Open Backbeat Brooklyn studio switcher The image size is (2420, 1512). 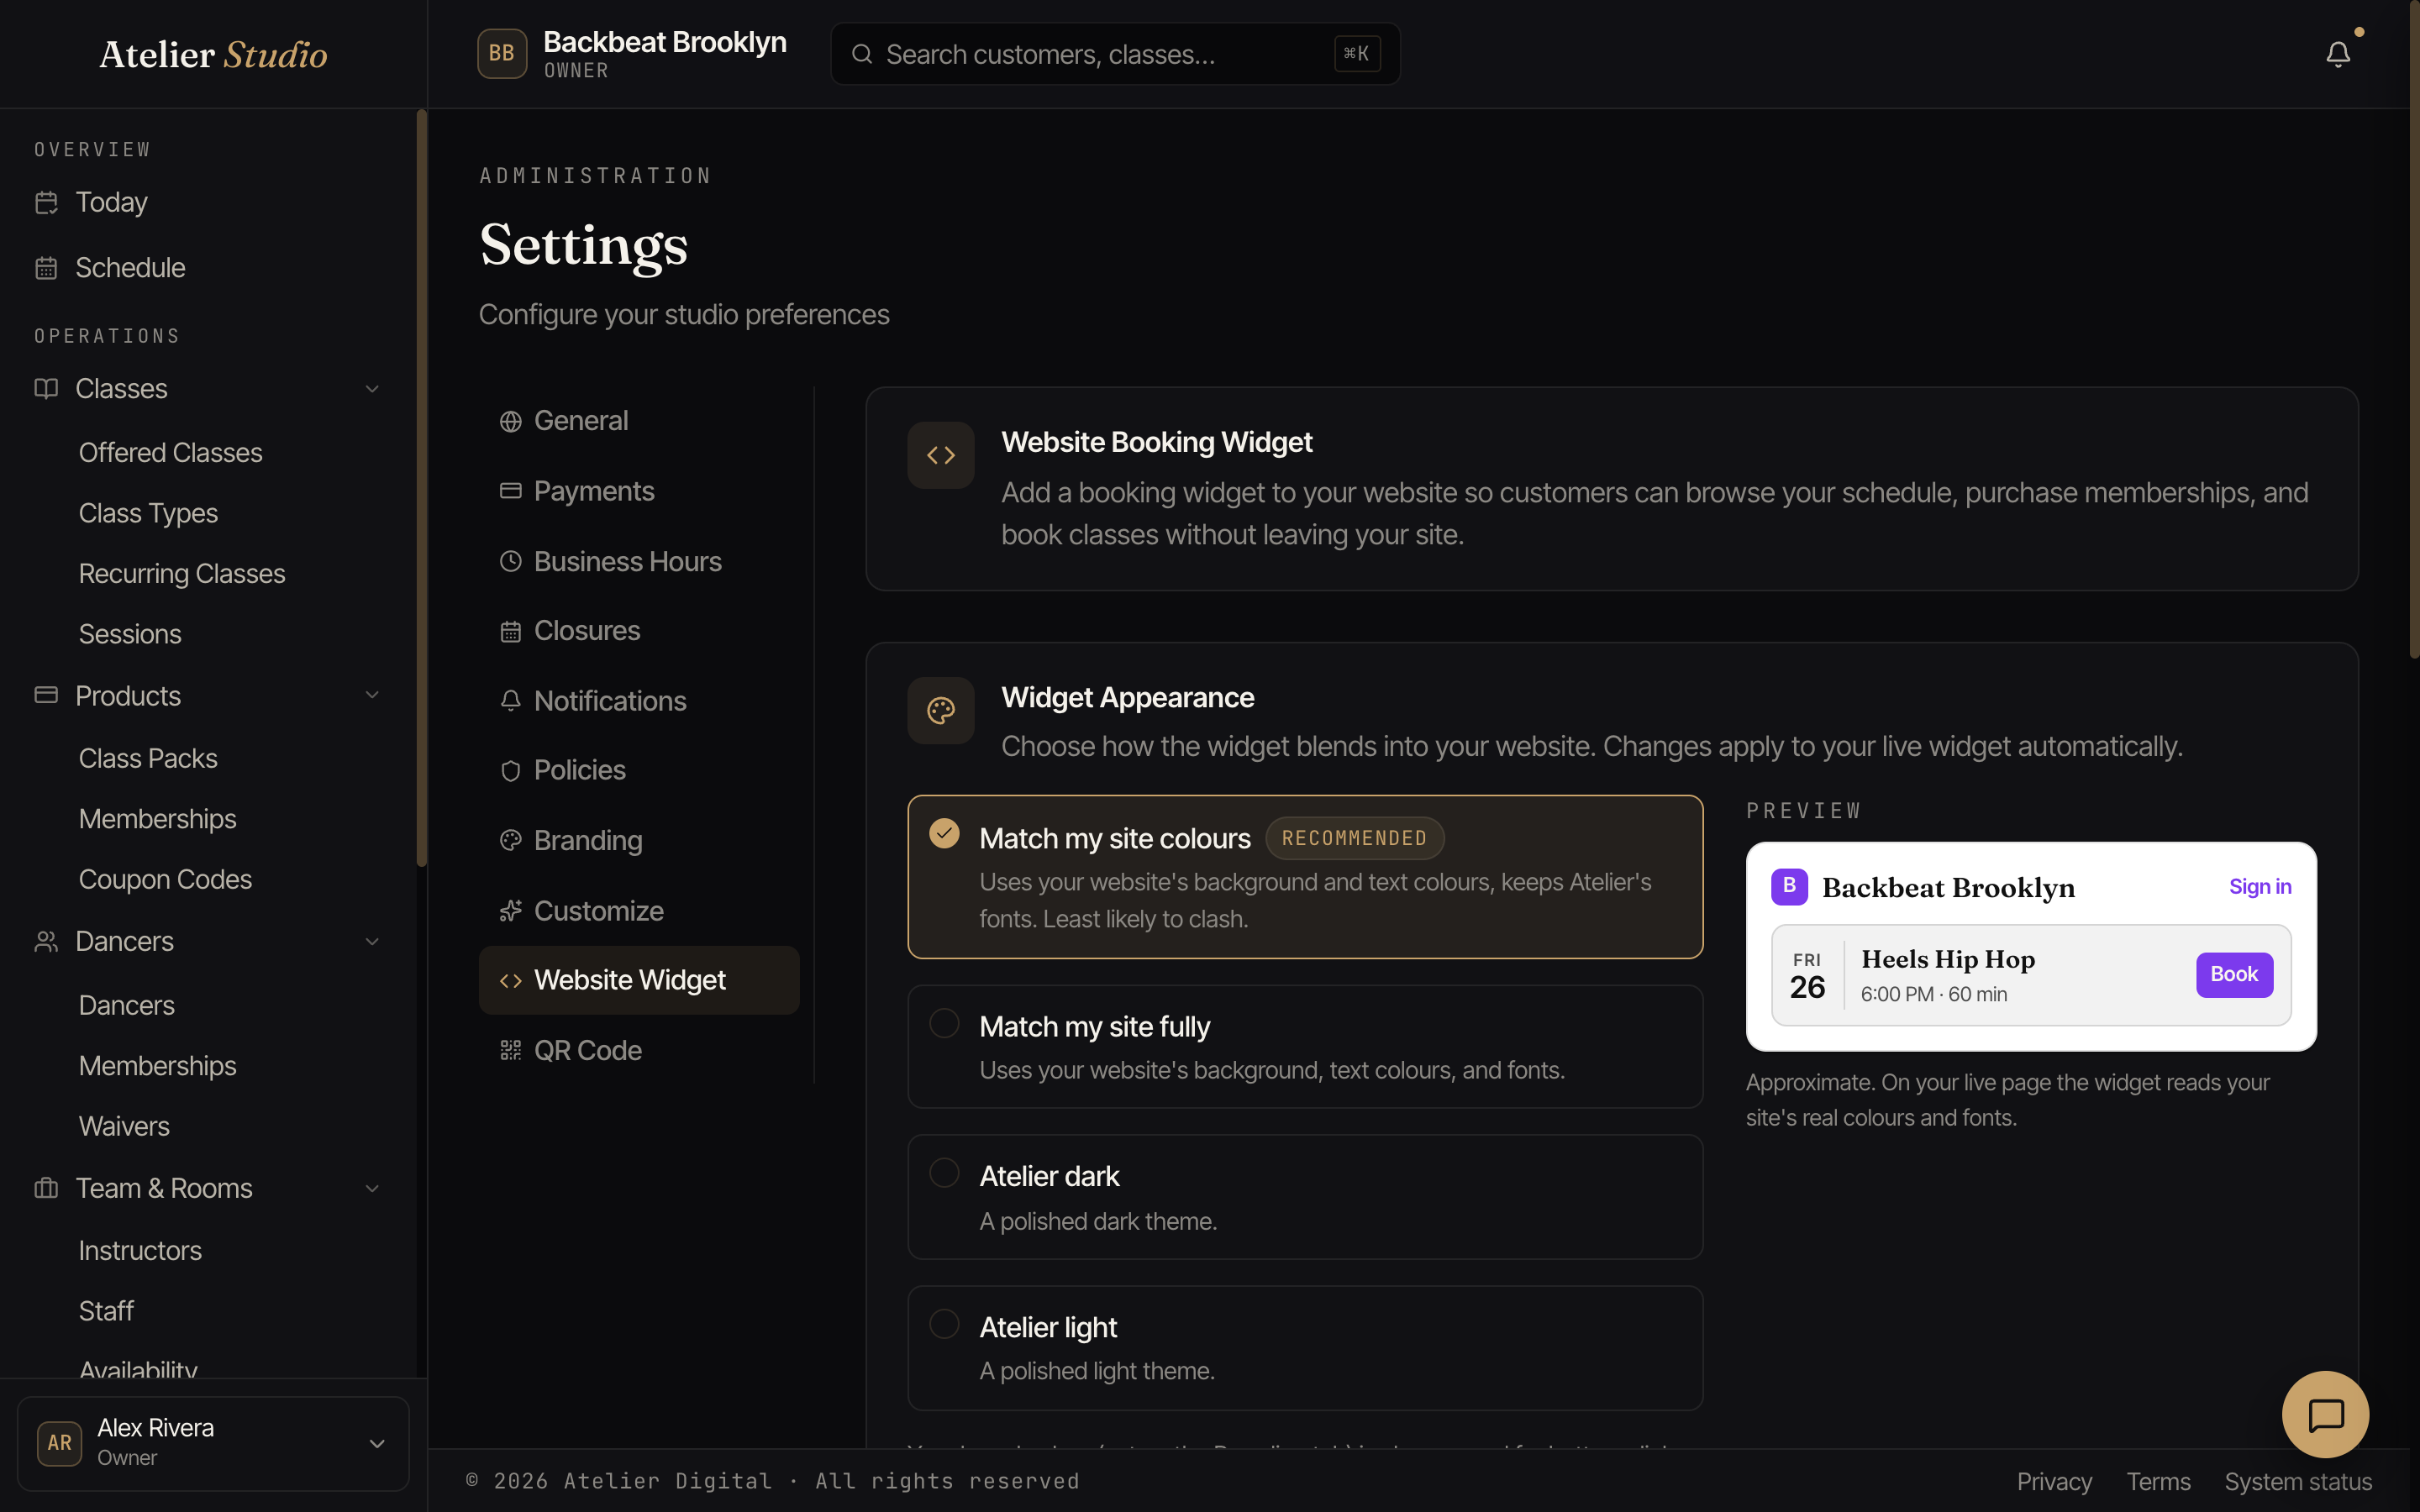[632, 54]
